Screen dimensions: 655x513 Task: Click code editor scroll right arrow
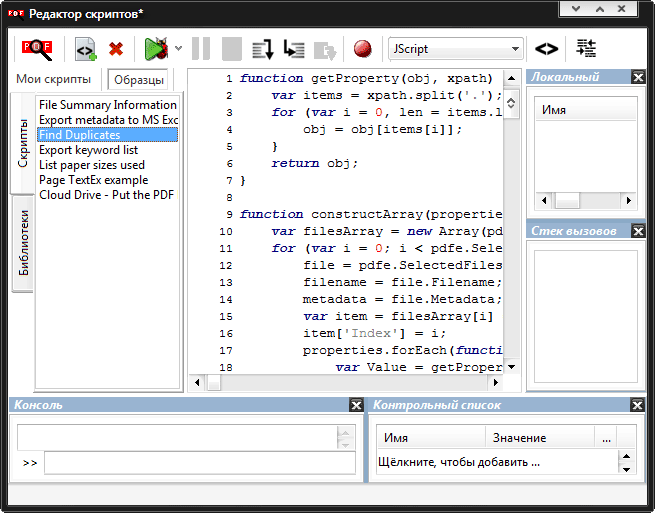point(495,382)
